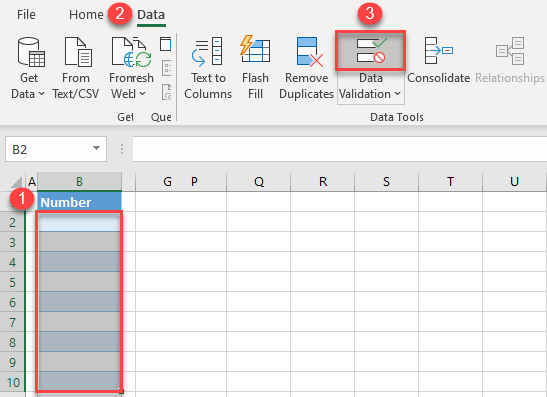Expand the Get Data dropdown arrow
The height and width of the screenshot is (397, 547).
pos(41,94)
